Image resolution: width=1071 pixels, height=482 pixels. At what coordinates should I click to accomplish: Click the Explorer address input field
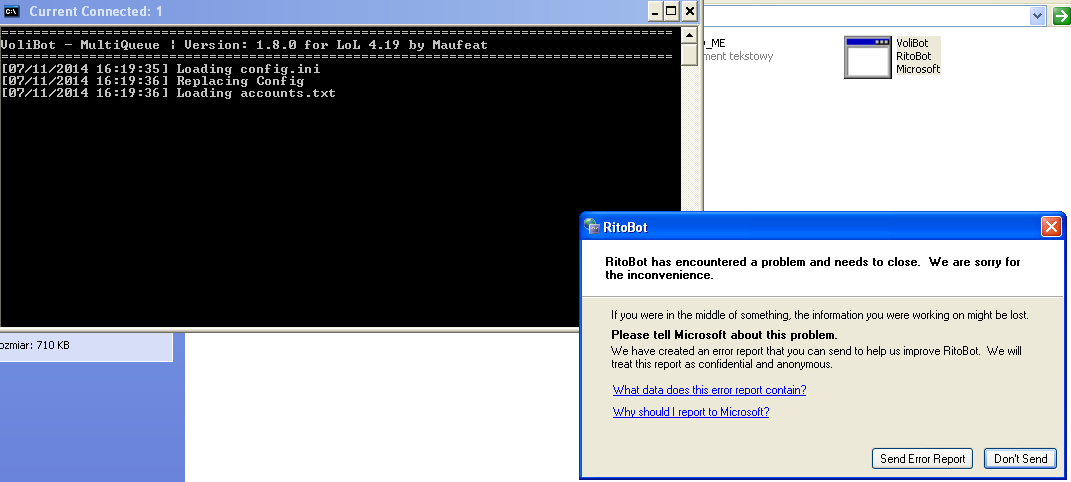coord(866,16)
